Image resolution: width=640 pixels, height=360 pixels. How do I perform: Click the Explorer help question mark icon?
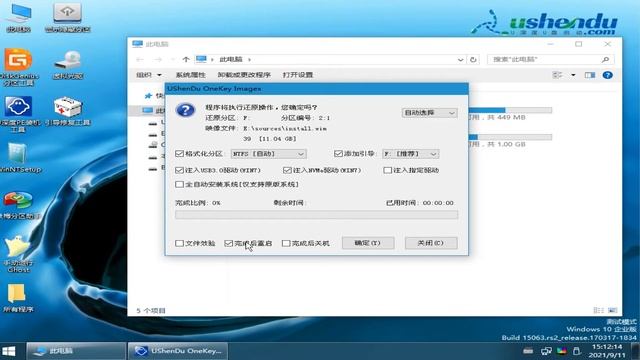[x=607, y=75]
